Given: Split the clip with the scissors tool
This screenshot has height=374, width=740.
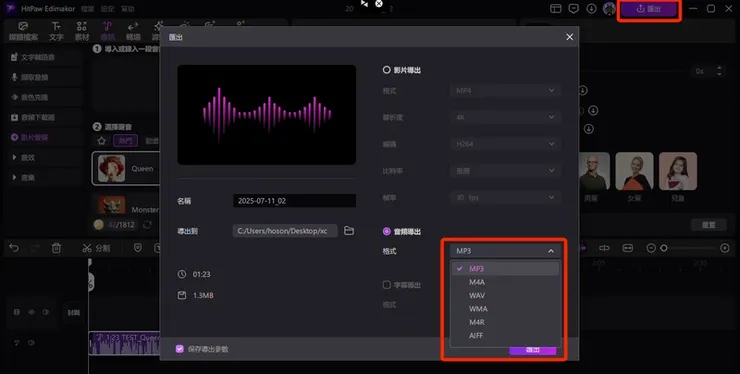Looking at the screenshot, I should tap(96, 248).
